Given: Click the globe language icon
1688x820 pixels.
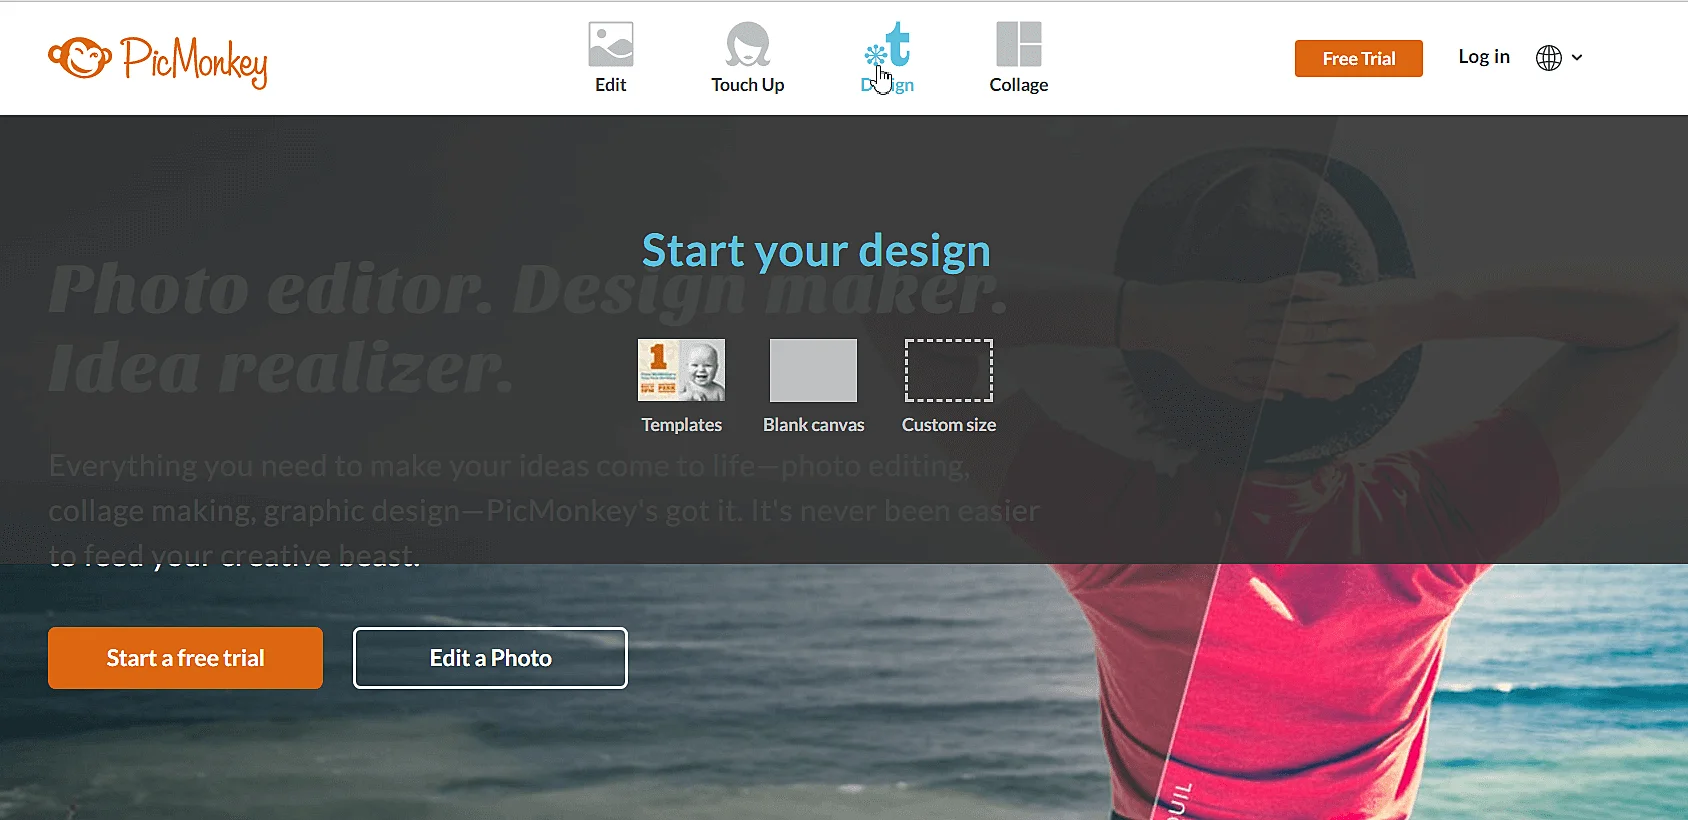Looking at the screenshot, I should [x=1549, y=58].
